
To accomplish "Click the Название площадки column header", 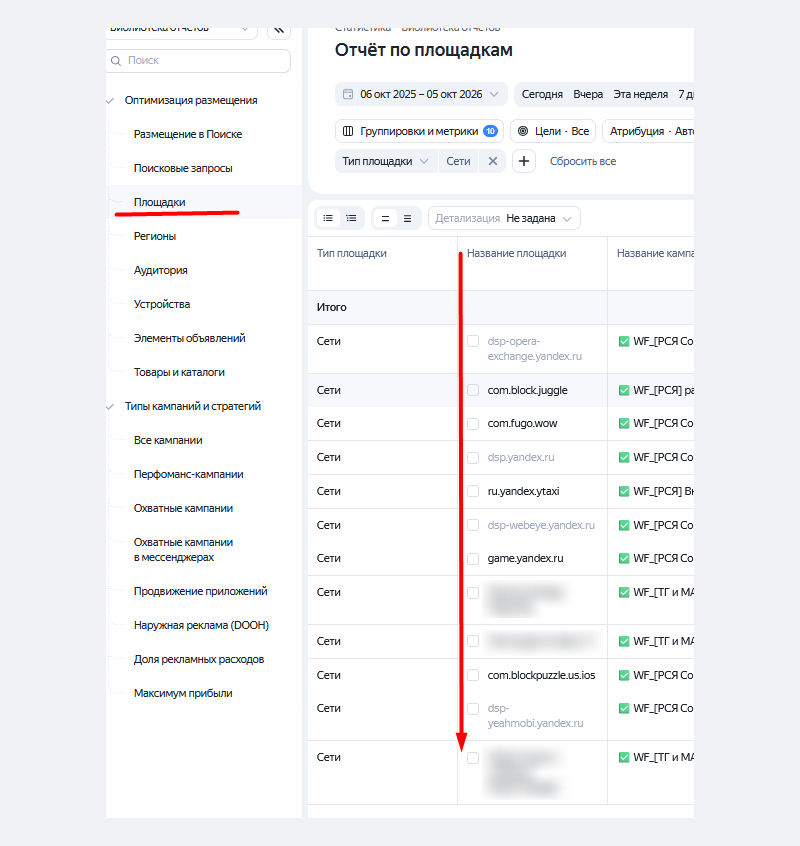I will click(517, 254).
